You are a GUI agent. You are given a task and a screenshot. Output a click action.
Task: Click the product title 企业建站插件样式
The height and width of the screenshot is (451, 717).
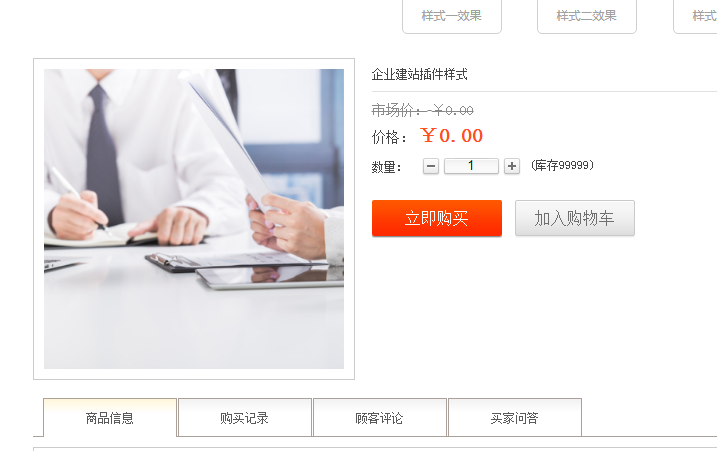tap(419, 74)
